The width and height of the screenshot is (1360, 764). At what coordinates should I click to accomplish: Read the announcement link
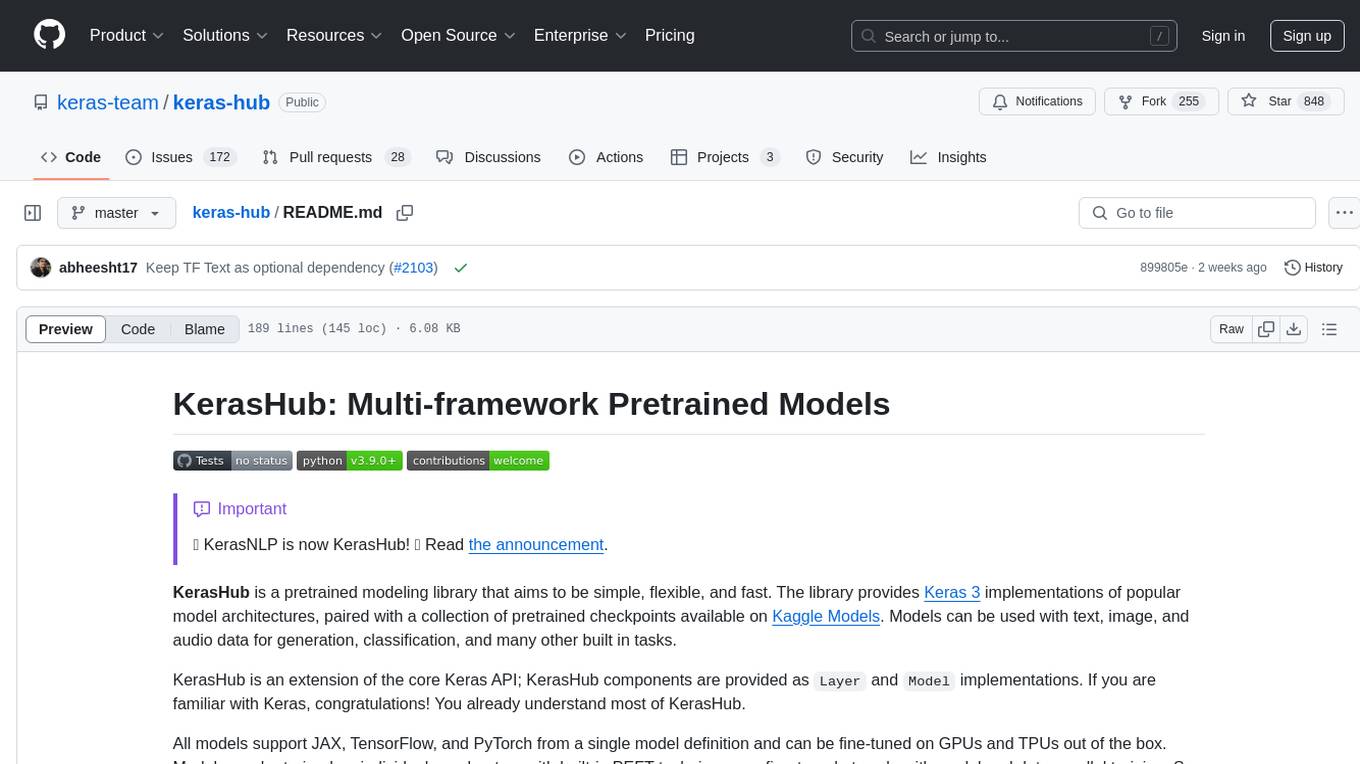536,544
